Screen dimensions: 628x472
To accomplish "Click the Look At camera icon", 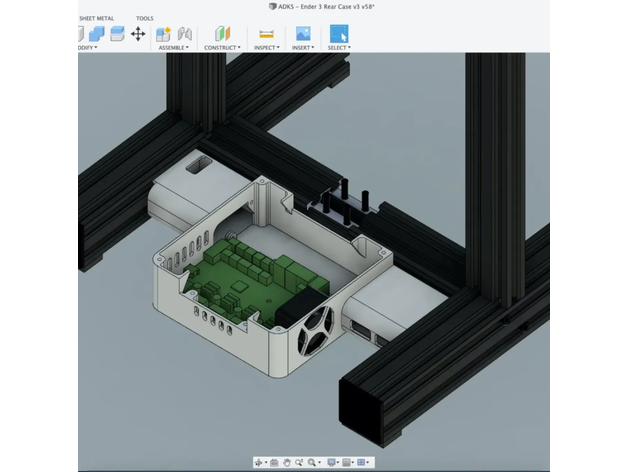I will pyautogui.click(x=274, y=463).
